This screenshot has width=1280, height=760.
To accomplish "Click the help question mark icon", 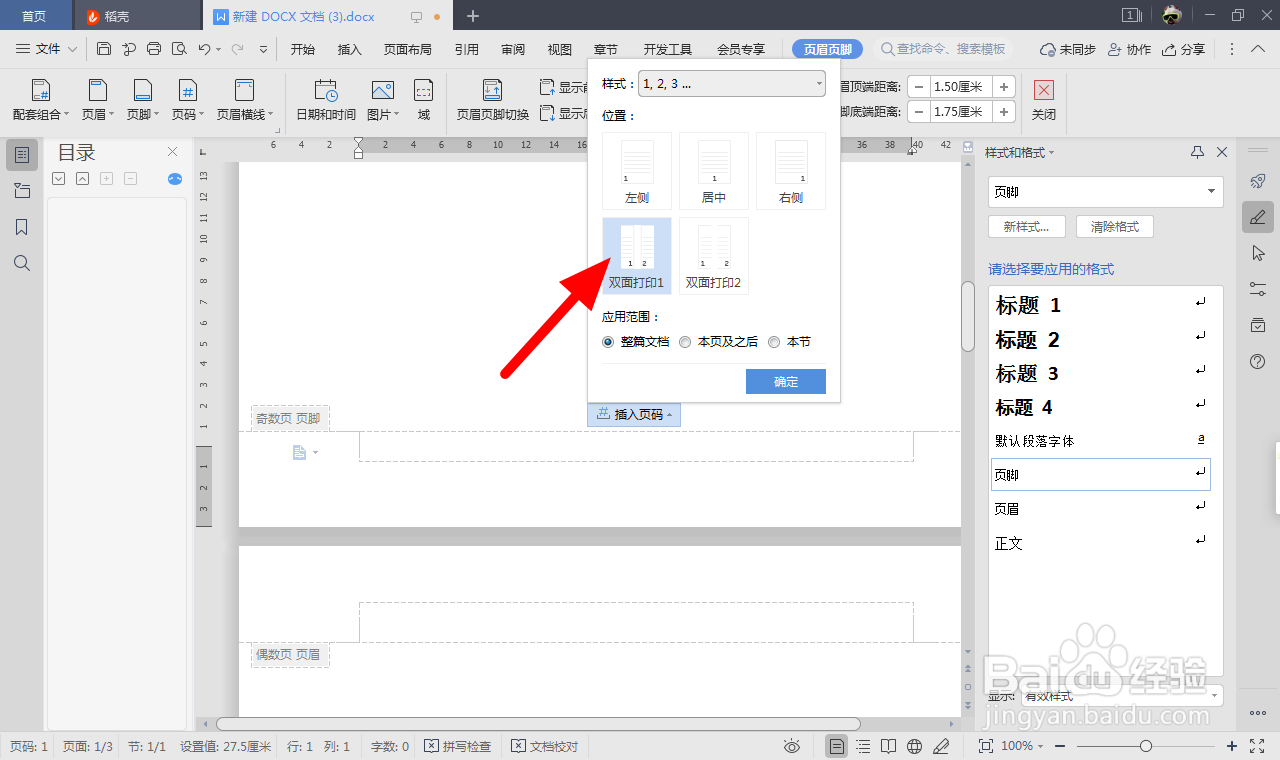I will [1258, 361].
